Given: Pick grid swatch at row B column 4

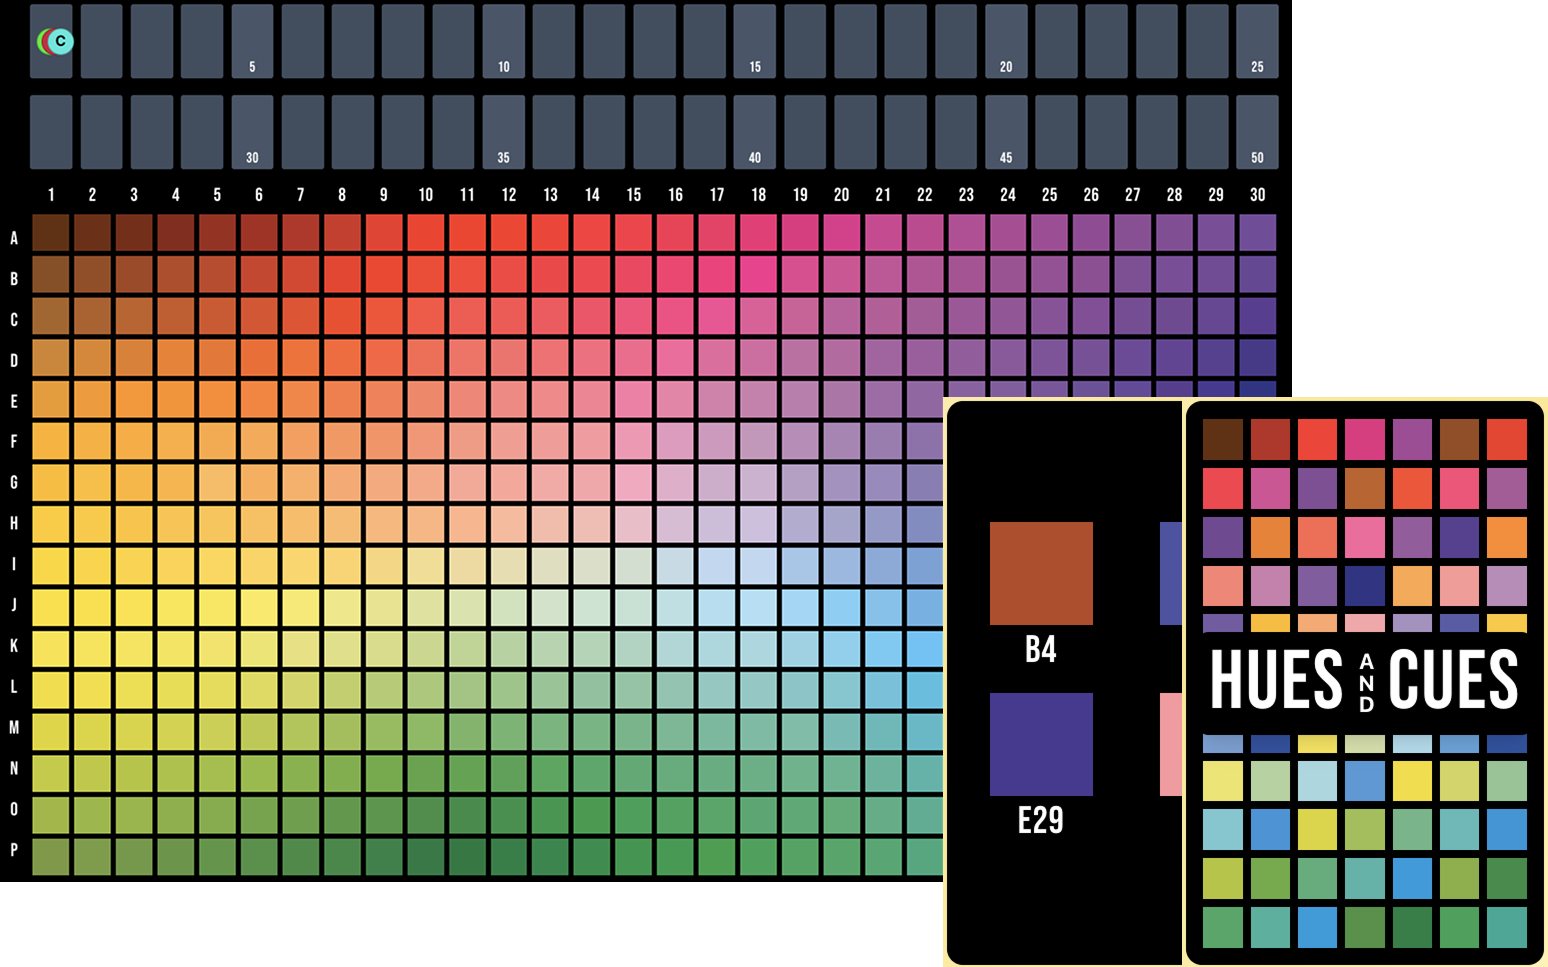Looking at the screenshot, I should point(176,274).
